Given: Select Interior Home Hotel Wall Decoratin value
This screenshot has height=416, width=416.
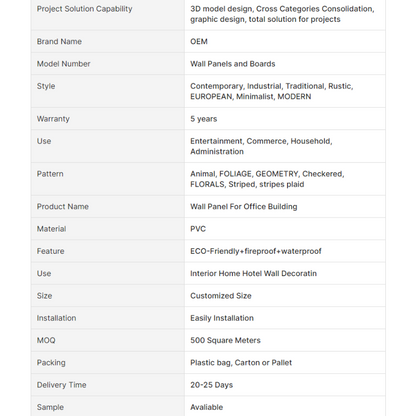Looking at the screenshot, I should [x=254, y=274].
